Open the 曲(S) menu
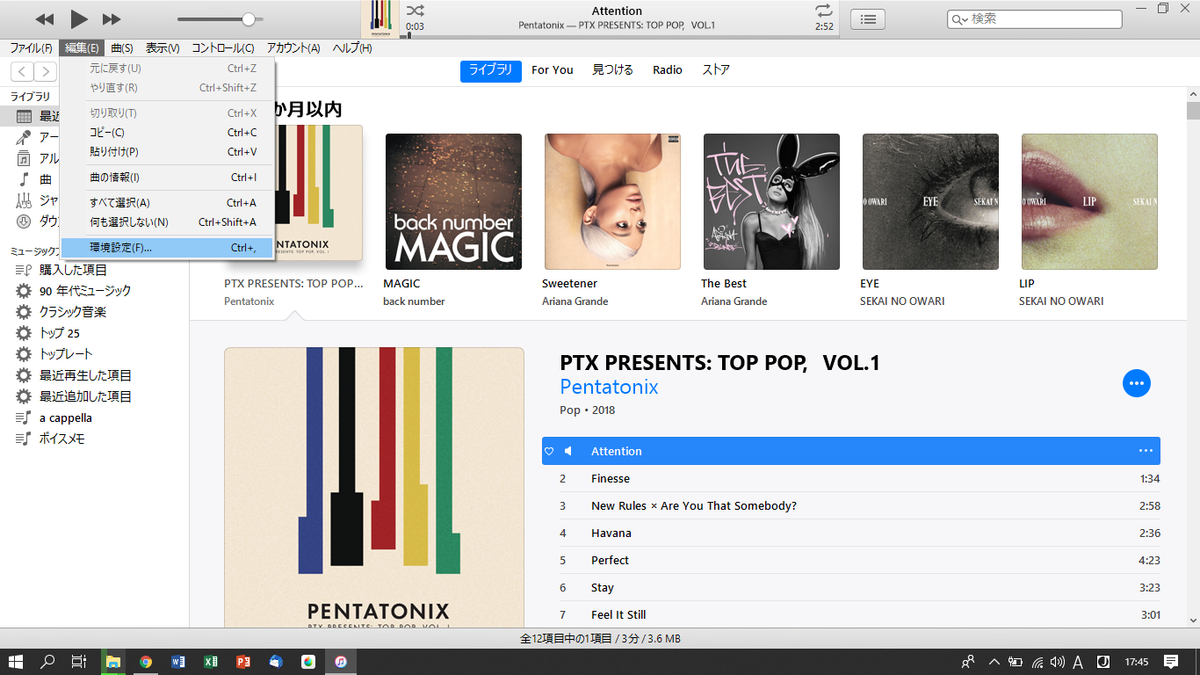Image resolution: width=1200 pixels, height=675 pixels. (x=122, y=48)
